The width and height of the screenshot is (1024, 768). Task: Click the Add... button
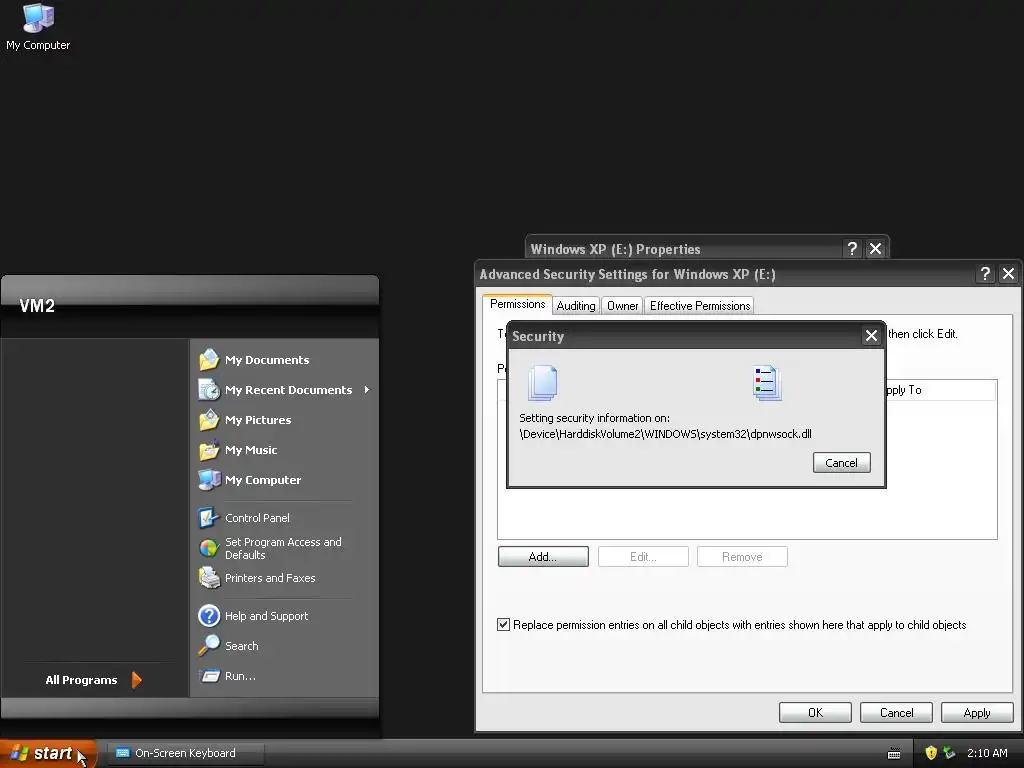pyautogui.click(x=543, y=556)
